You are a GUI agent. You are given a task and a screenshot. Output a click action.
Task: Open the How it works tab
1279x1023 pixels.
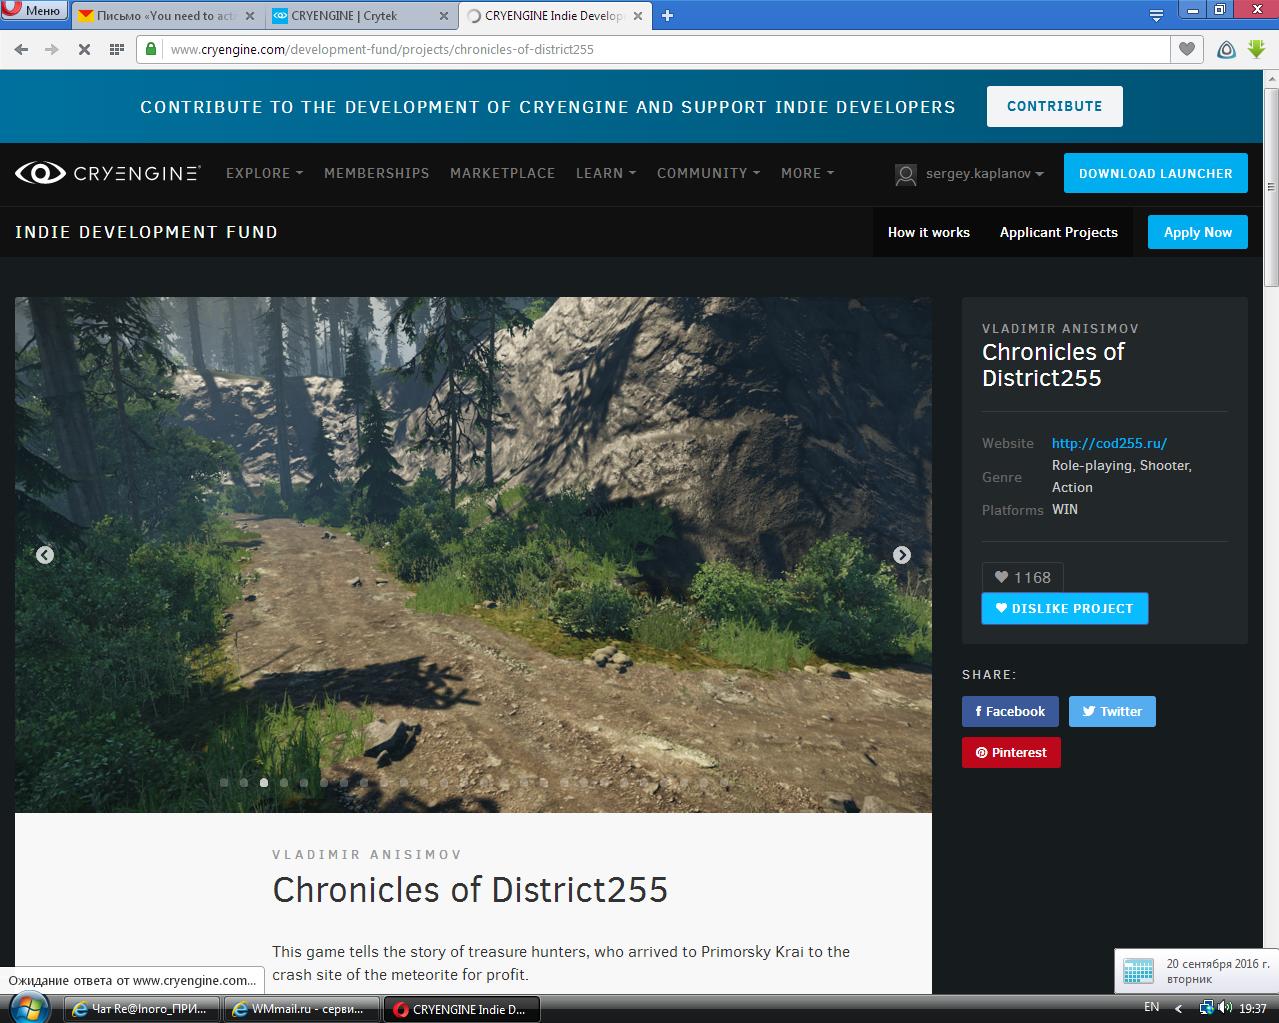pyautogui.click(x=928, y=232)
